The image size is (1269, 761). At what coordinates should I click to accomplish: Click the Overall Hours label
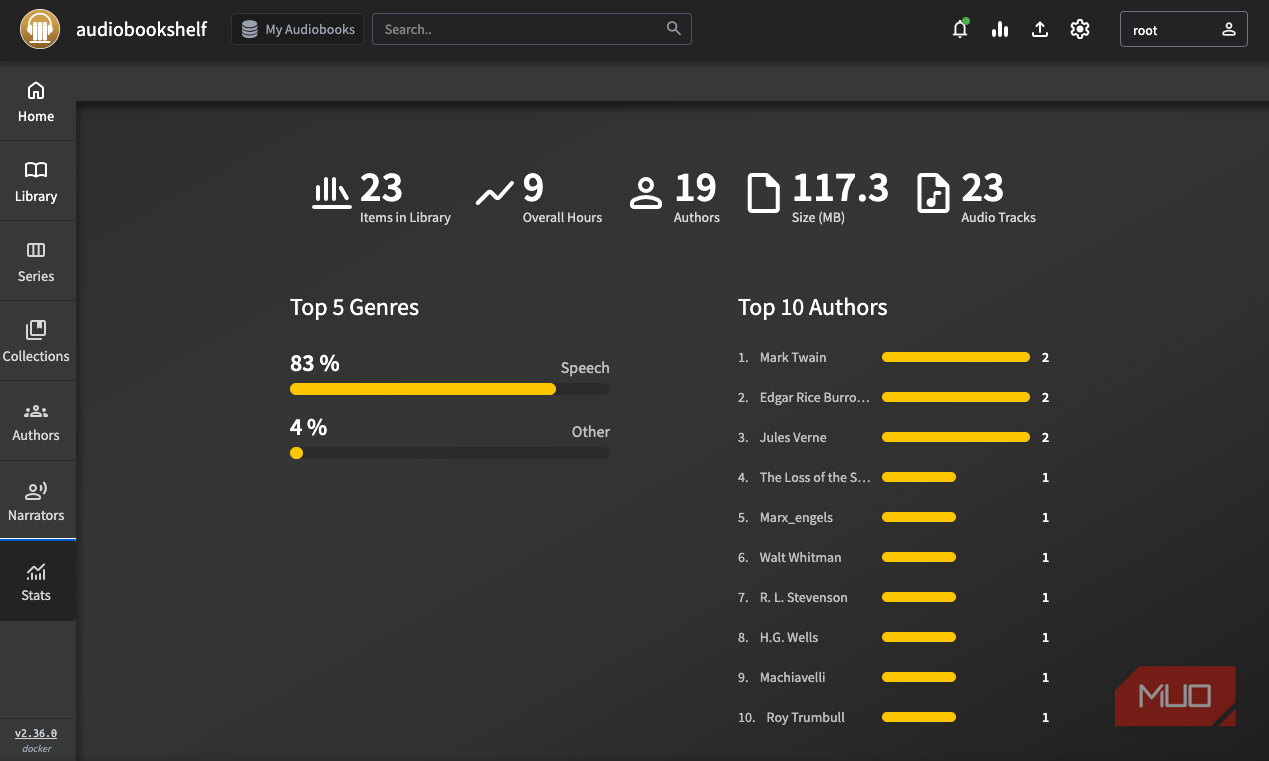562,217
